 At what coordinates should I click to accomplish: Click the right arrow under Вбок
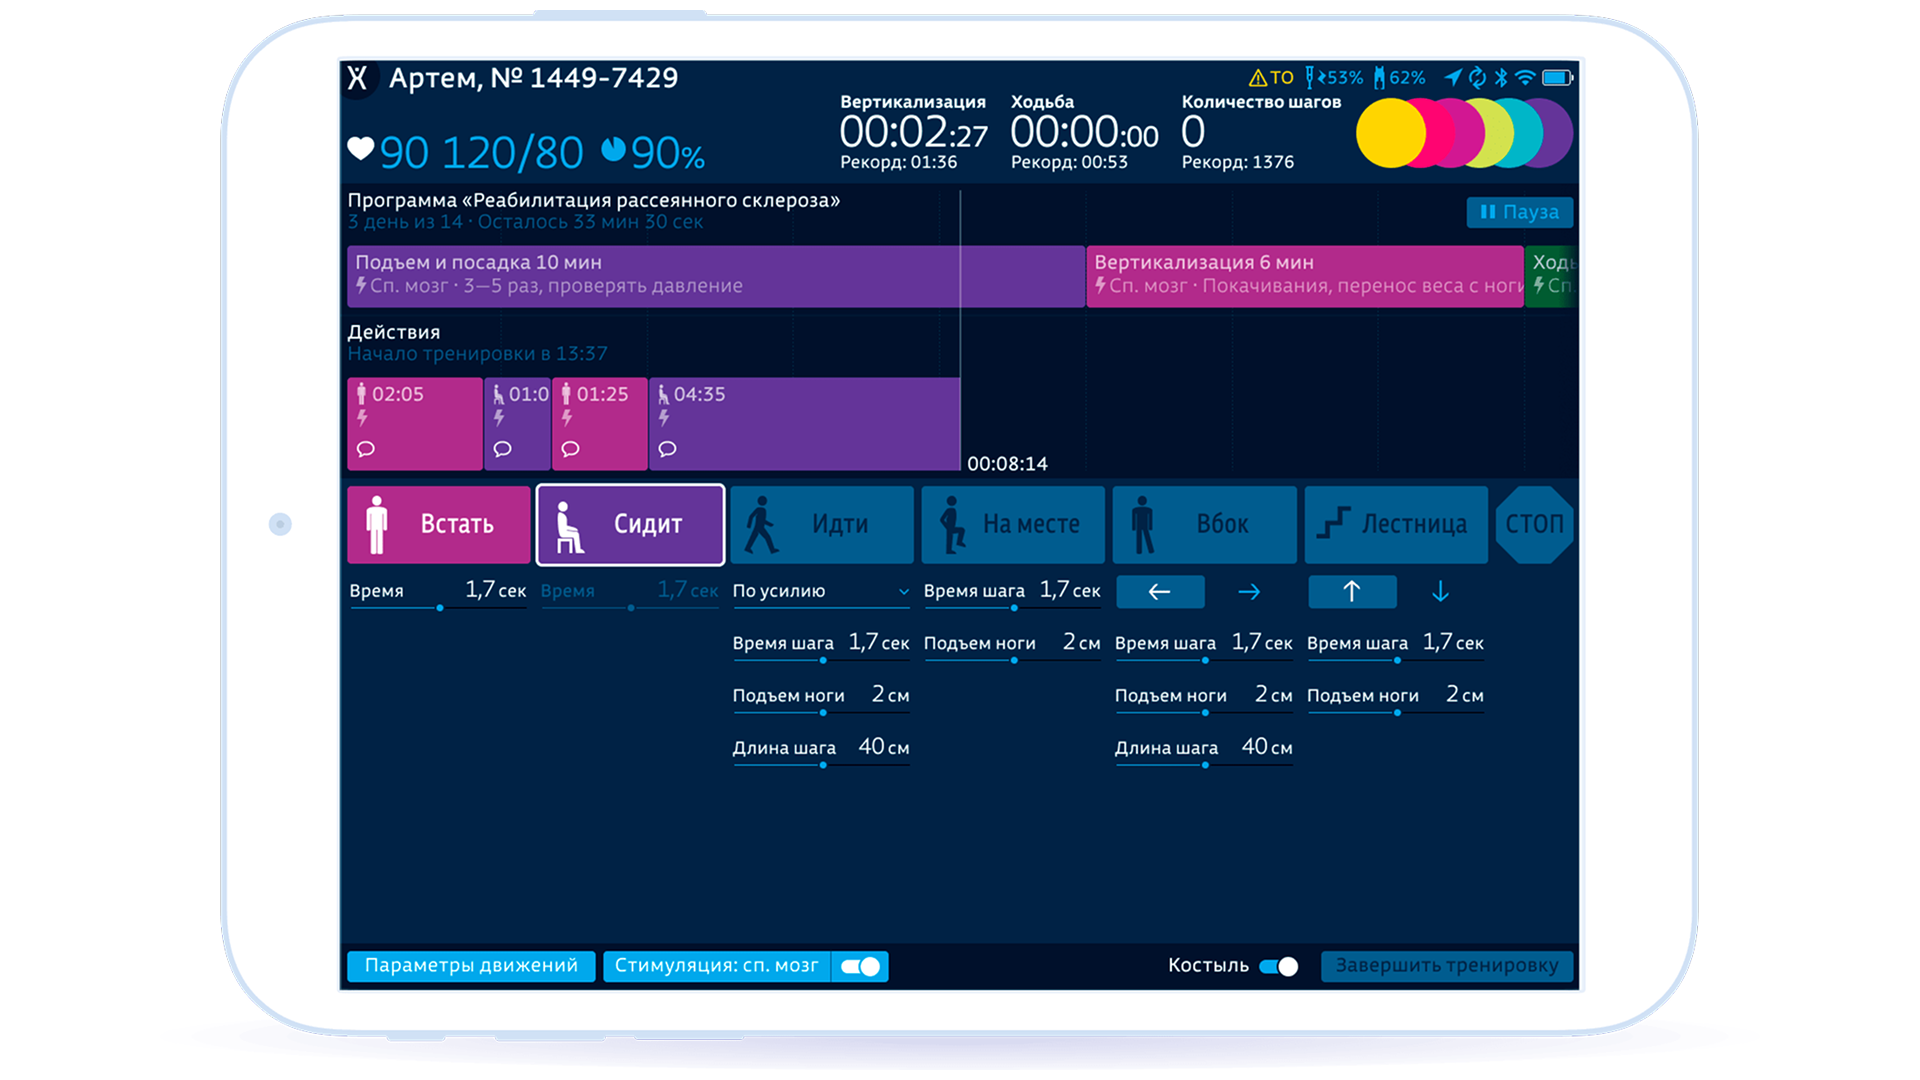click(1249, 592)
